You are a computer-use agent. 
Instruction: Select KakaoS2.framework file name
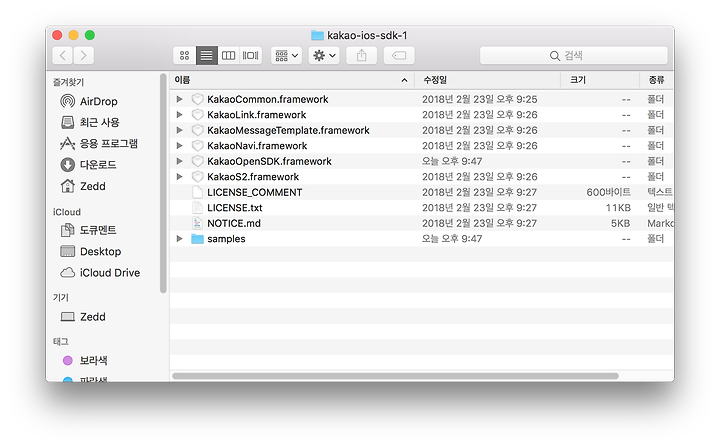(253, 177)
